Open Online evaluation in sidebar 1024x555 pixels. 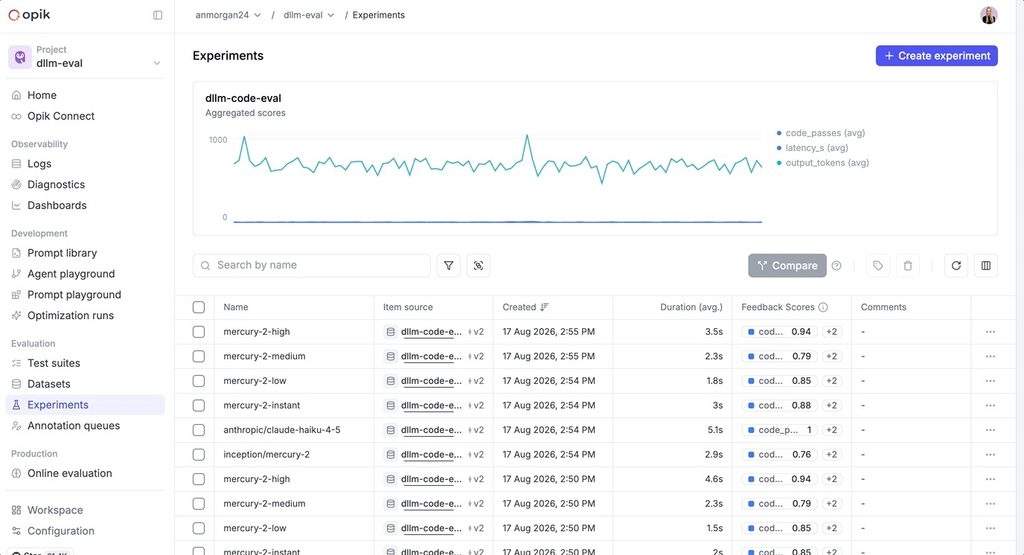(85, 473)
